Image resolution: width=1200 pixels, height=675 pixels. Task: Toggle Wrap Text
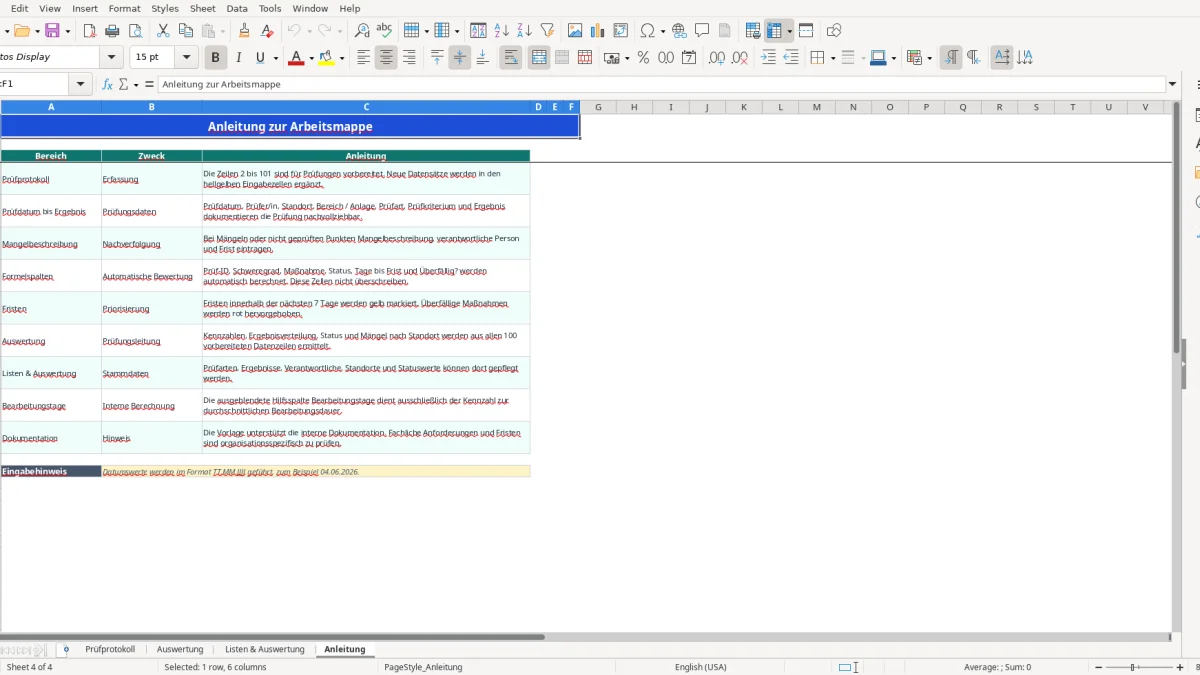[x=511, y=58]
